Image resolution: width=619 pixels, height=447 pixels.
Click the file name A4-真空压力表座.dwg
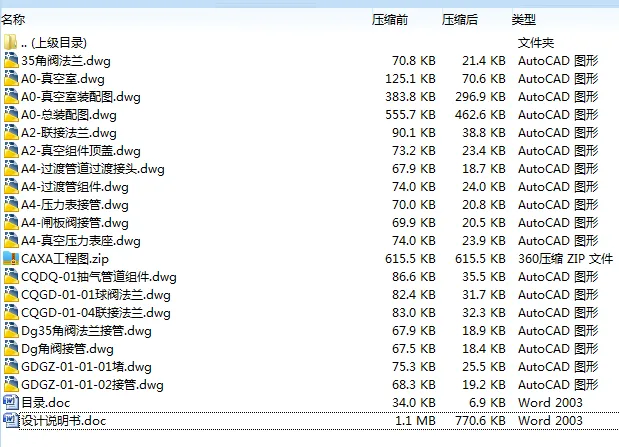pyautogui.click(x=81, y=241)
